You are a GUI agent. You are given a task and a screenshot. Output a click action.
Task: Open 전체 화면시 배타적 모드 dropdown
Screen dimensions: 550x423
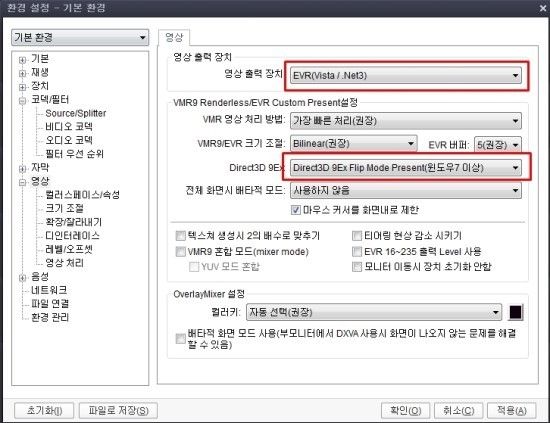tap(406, 191)
